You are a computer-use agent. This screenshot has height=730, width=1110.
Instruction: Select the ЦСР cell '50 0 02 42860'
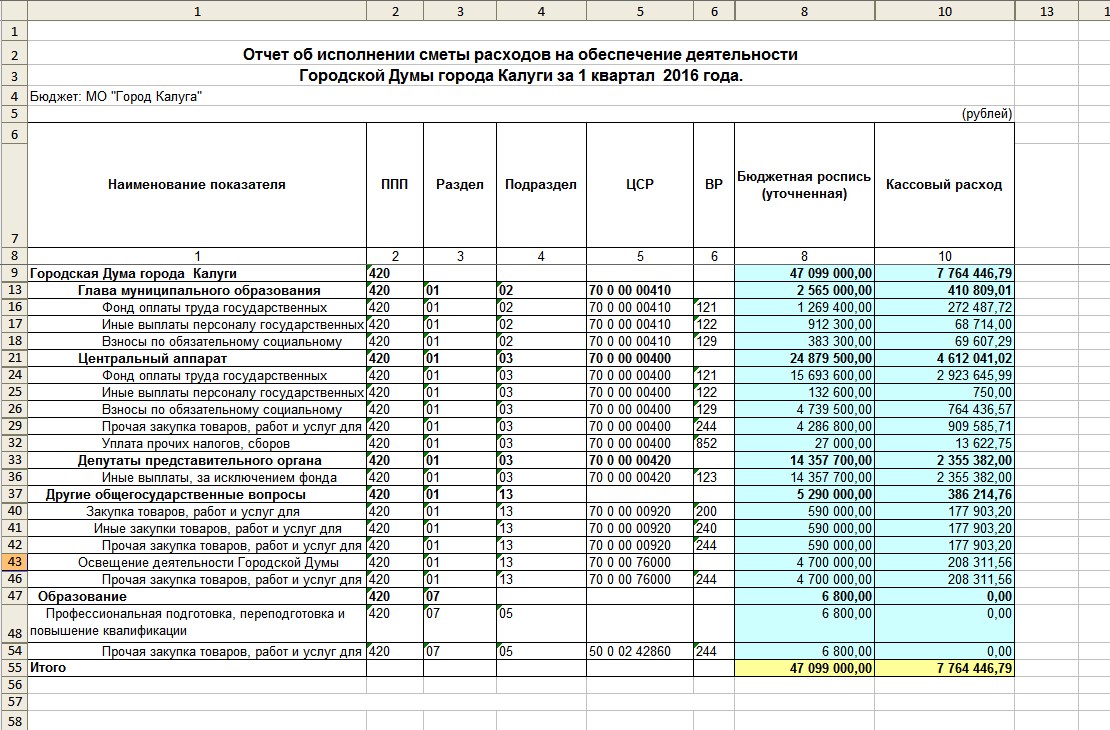(639, 652)
